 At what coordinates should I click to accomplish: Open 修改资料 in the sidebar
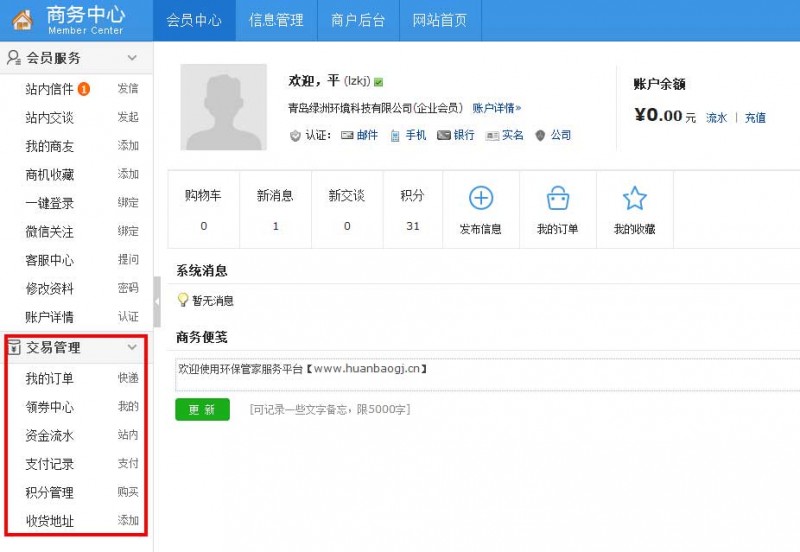click(x=49, y=289)
